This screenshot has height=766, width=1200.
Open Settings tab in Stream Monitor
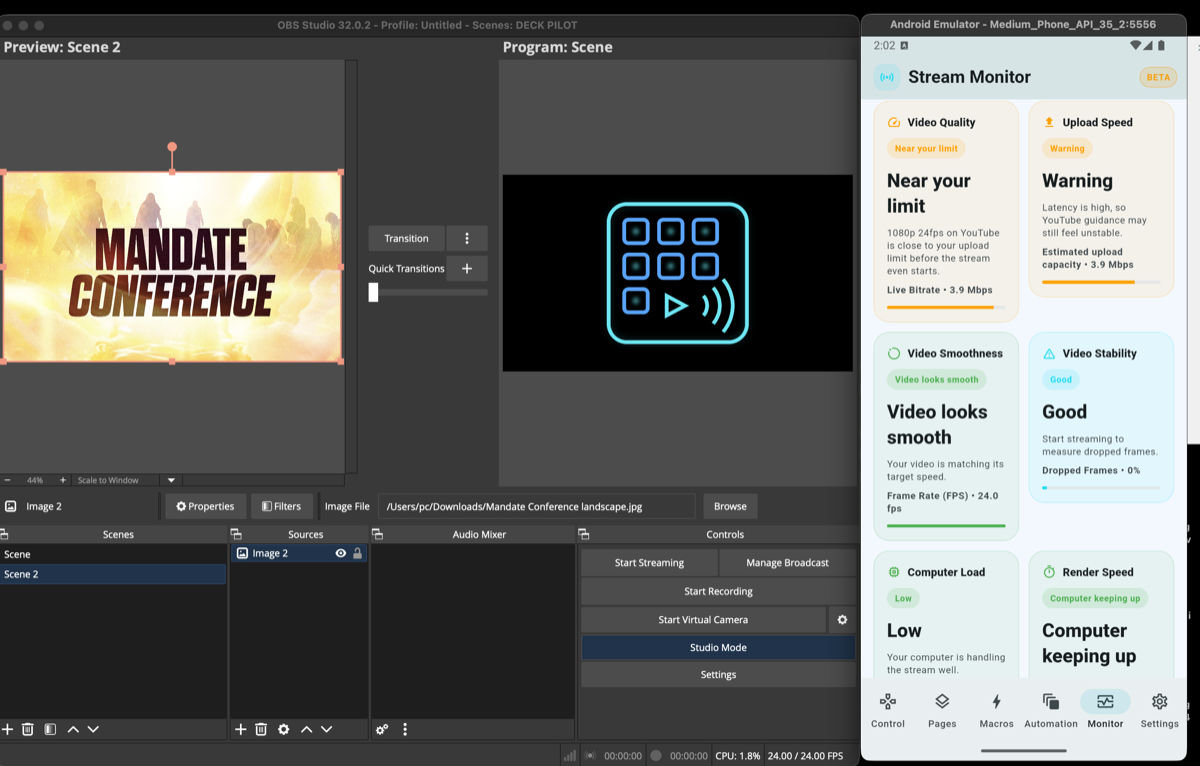point(1159,710)
